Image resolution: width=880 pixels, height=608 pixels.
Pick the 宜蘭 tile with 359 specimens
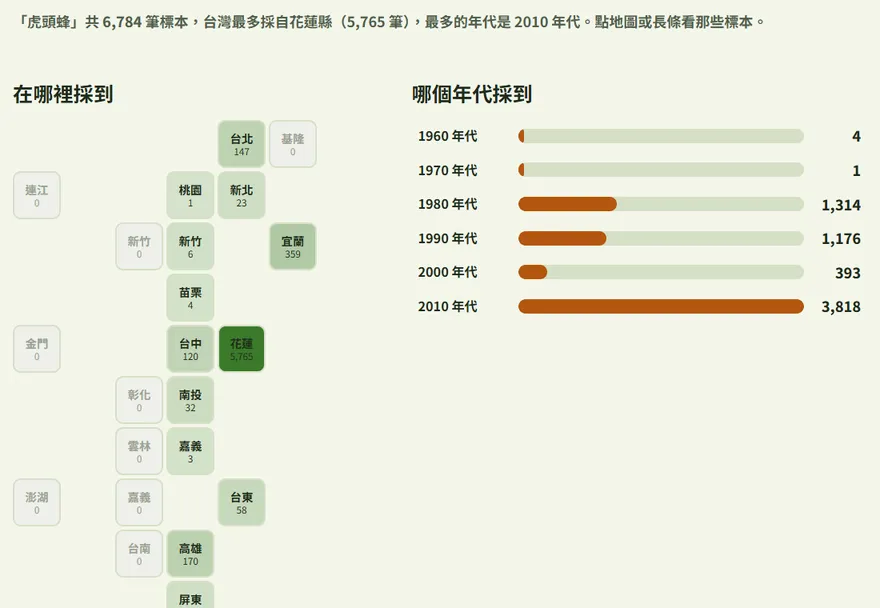pyautogui.click(x=292, y=246)
